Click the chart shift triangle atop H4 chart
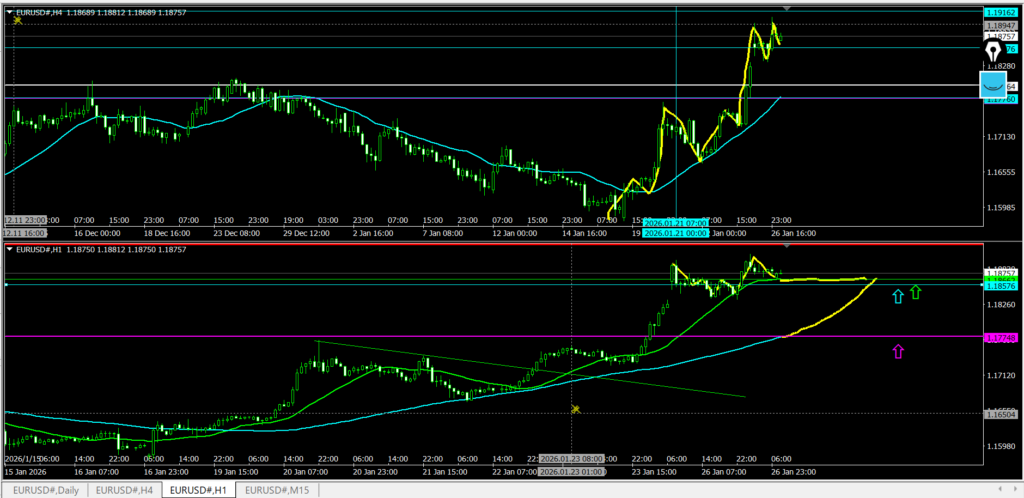Screen dimensions: 1024x498 tap(787, 8)
